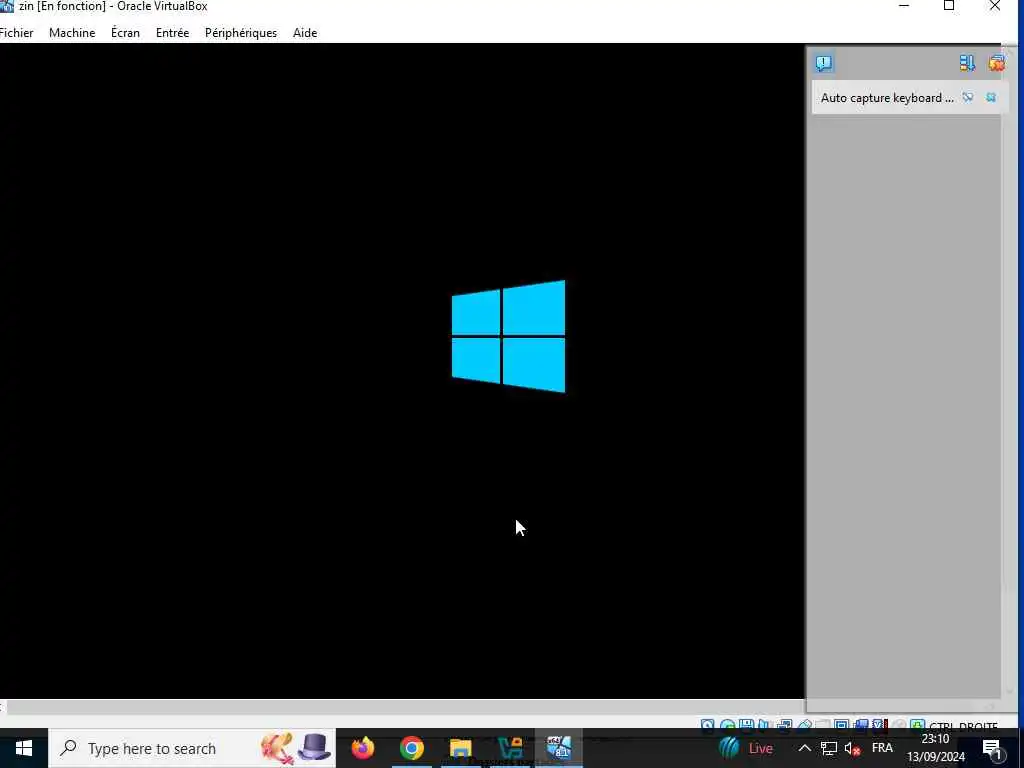Screen dimensions: 1024x768
Task: Maximize the VirtualBox window
Action: pyautogui.click(x=949, y=6)
